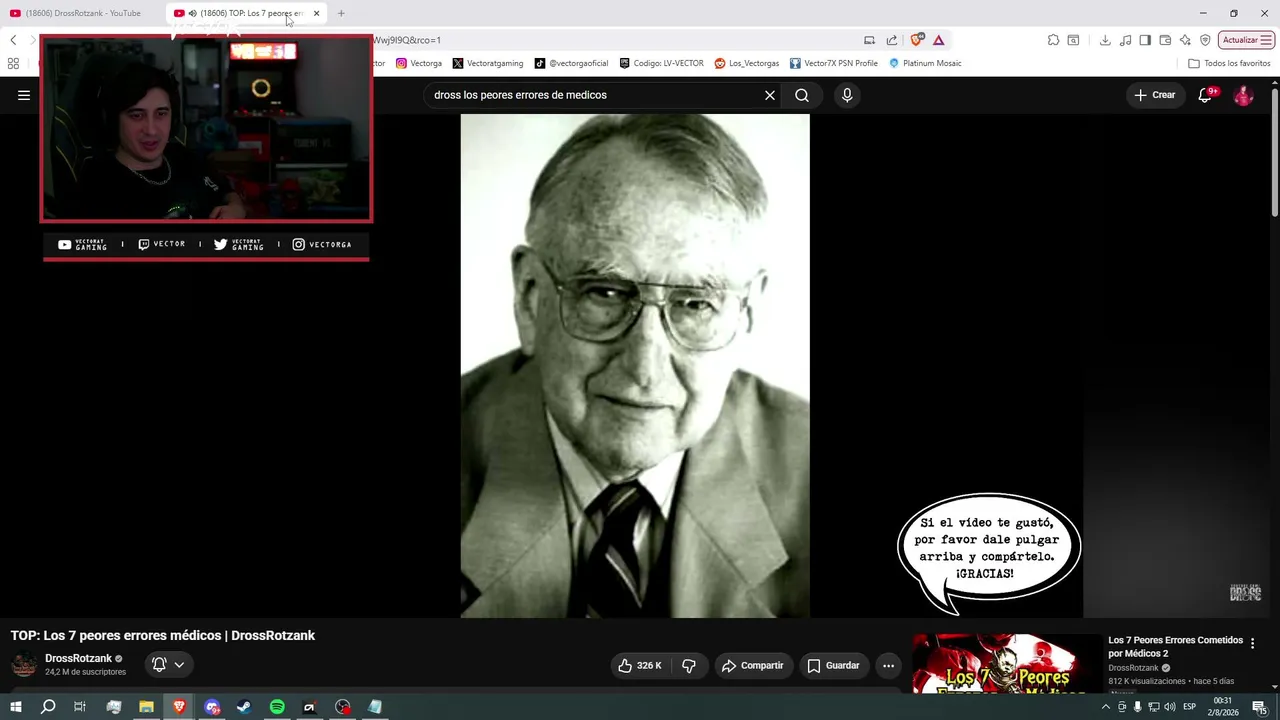Start voice search with the microphone
Viewport: 1280px width, 720px height.
[x=847, y=95]
